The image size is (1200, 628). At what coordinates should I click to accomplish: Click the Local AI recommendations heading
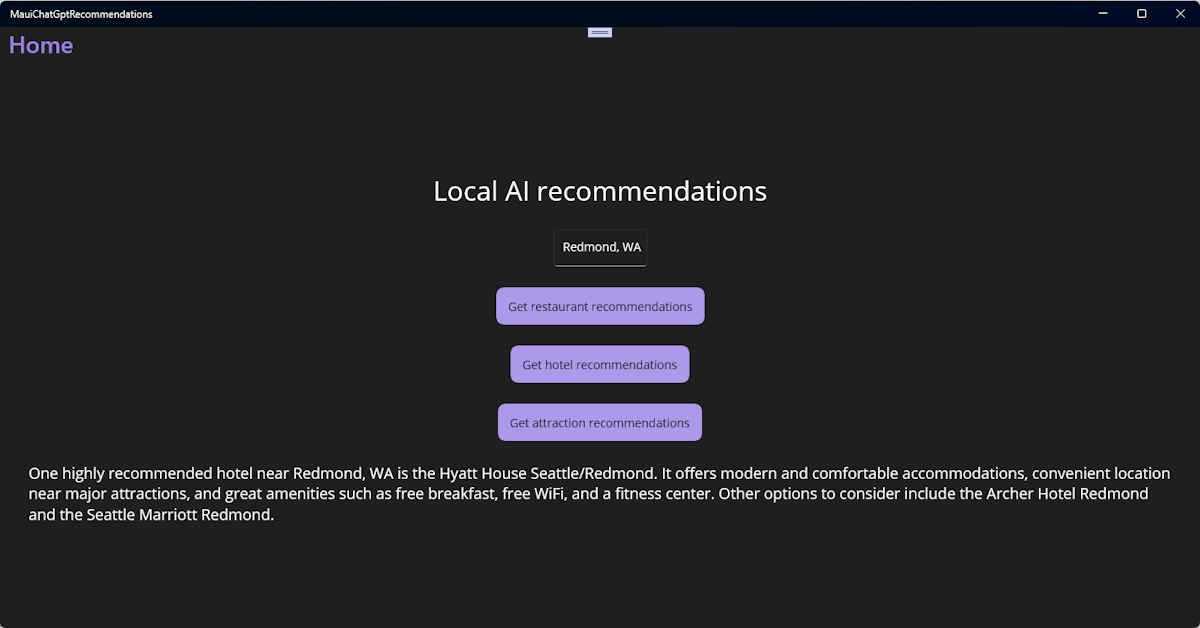[x=600, y=190]
